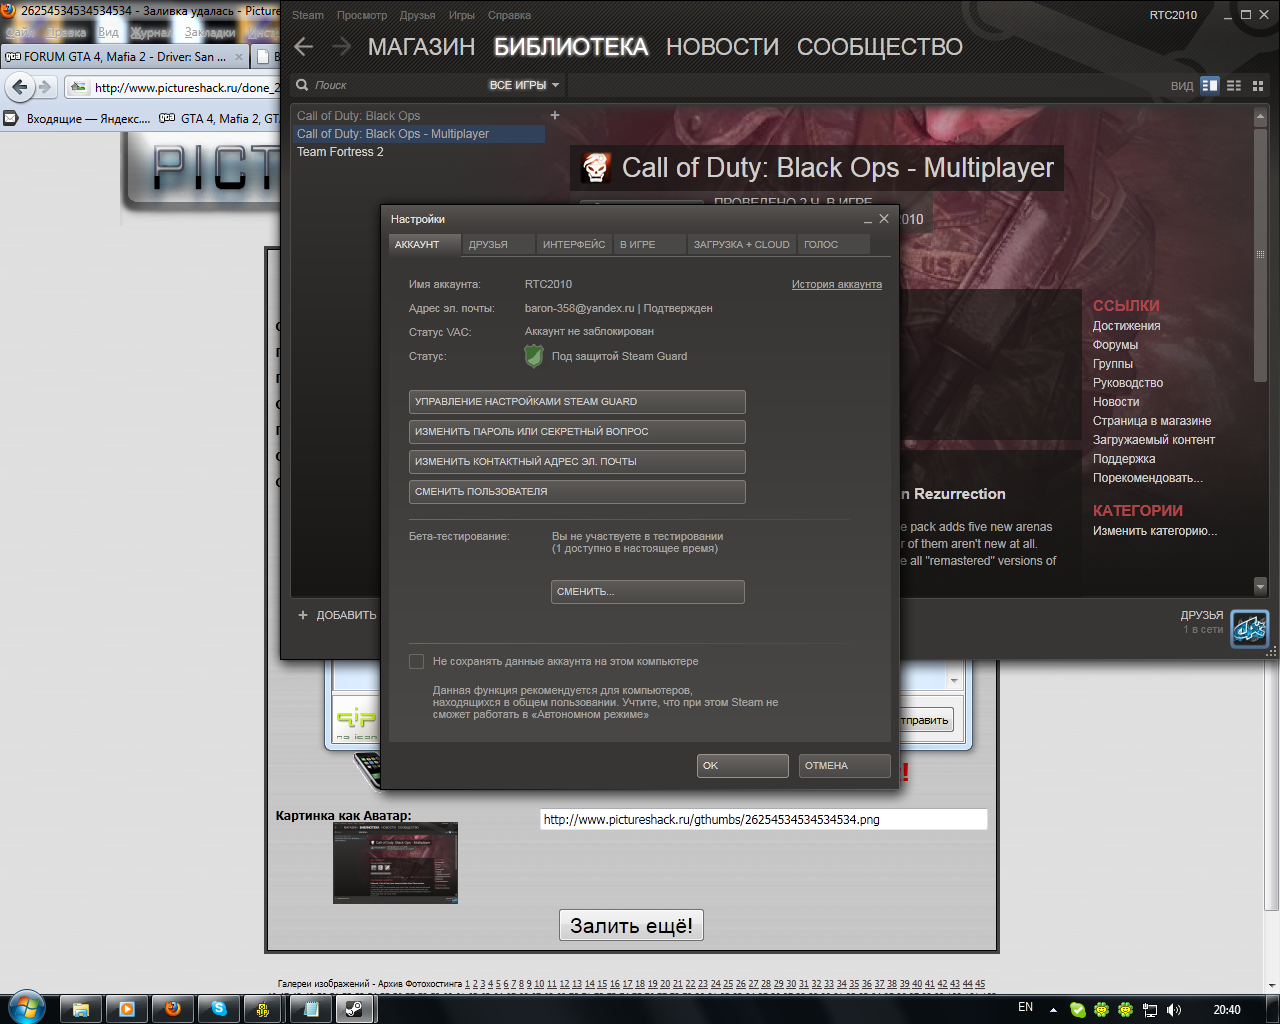Click the avatar thumbnail image on web page
The width and height of the screenshot is (1280, 1024).
click(x=395, y=863)
